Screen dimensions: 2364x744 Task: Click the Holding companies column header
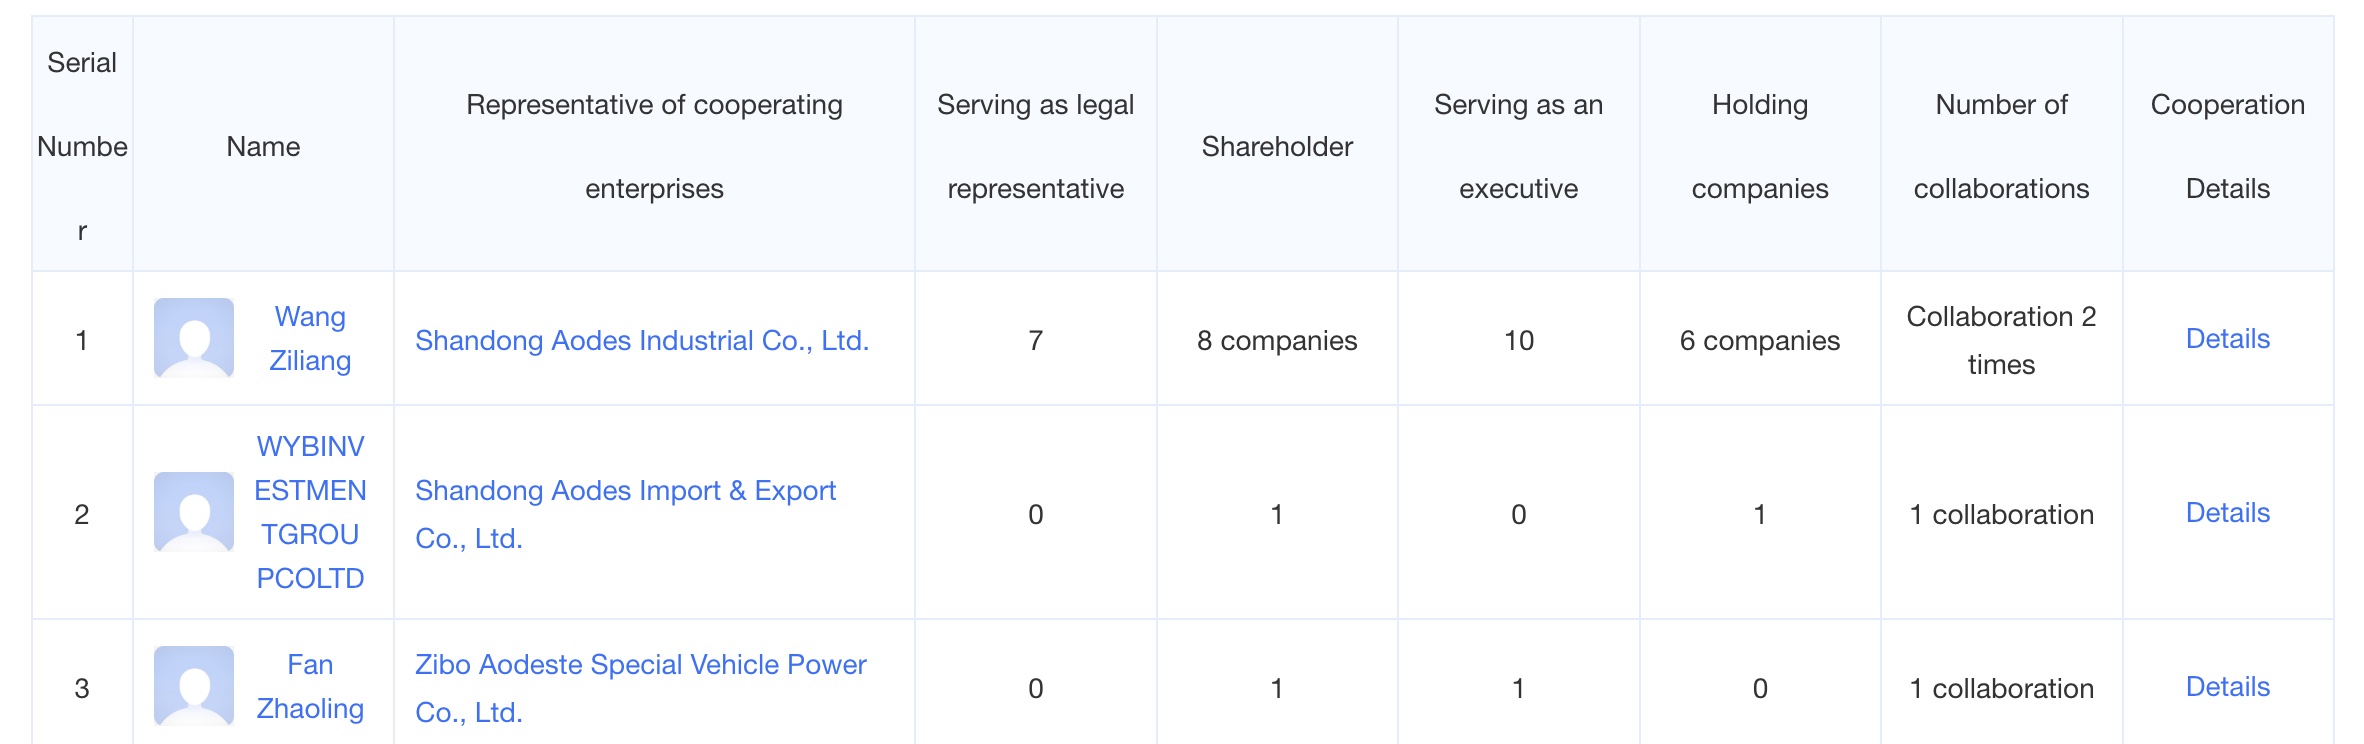1759,146
